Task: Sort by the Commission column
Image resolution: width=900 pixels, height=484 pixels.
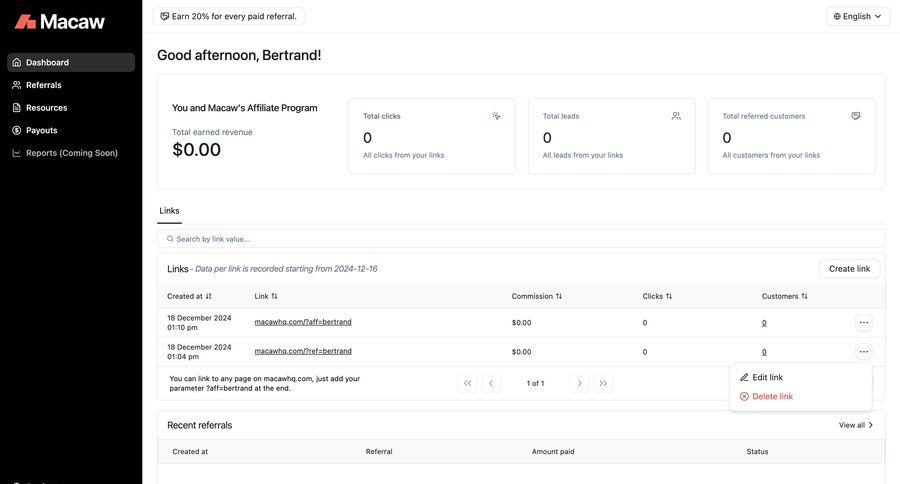Action: [x=537, y=296]
